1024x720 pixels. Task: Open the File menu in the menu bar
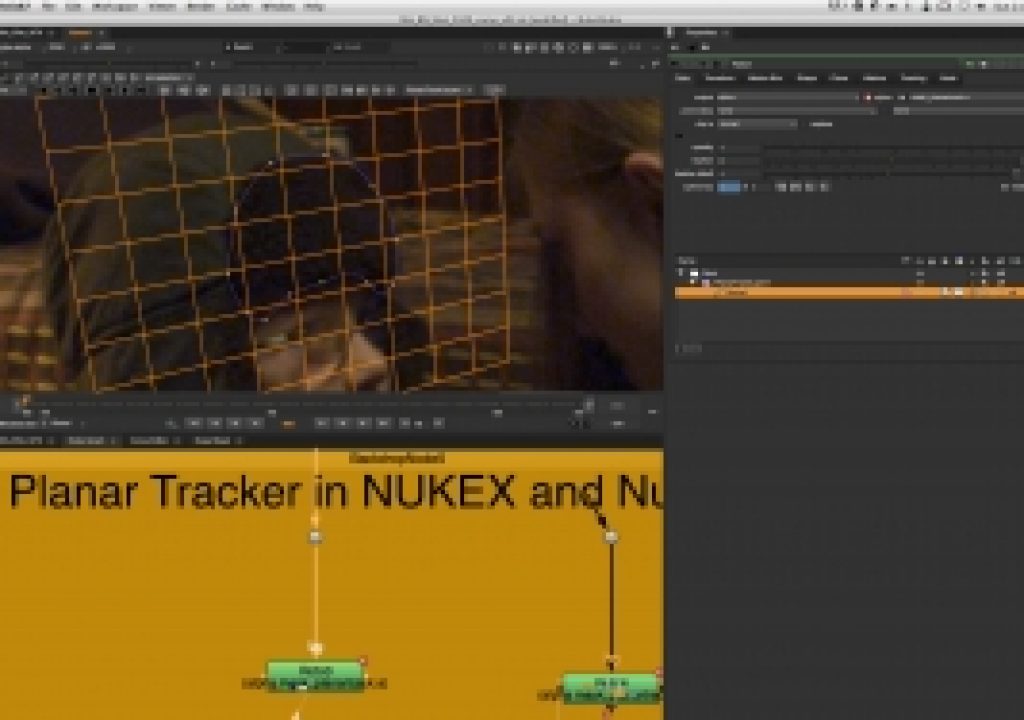coord(48,7)
